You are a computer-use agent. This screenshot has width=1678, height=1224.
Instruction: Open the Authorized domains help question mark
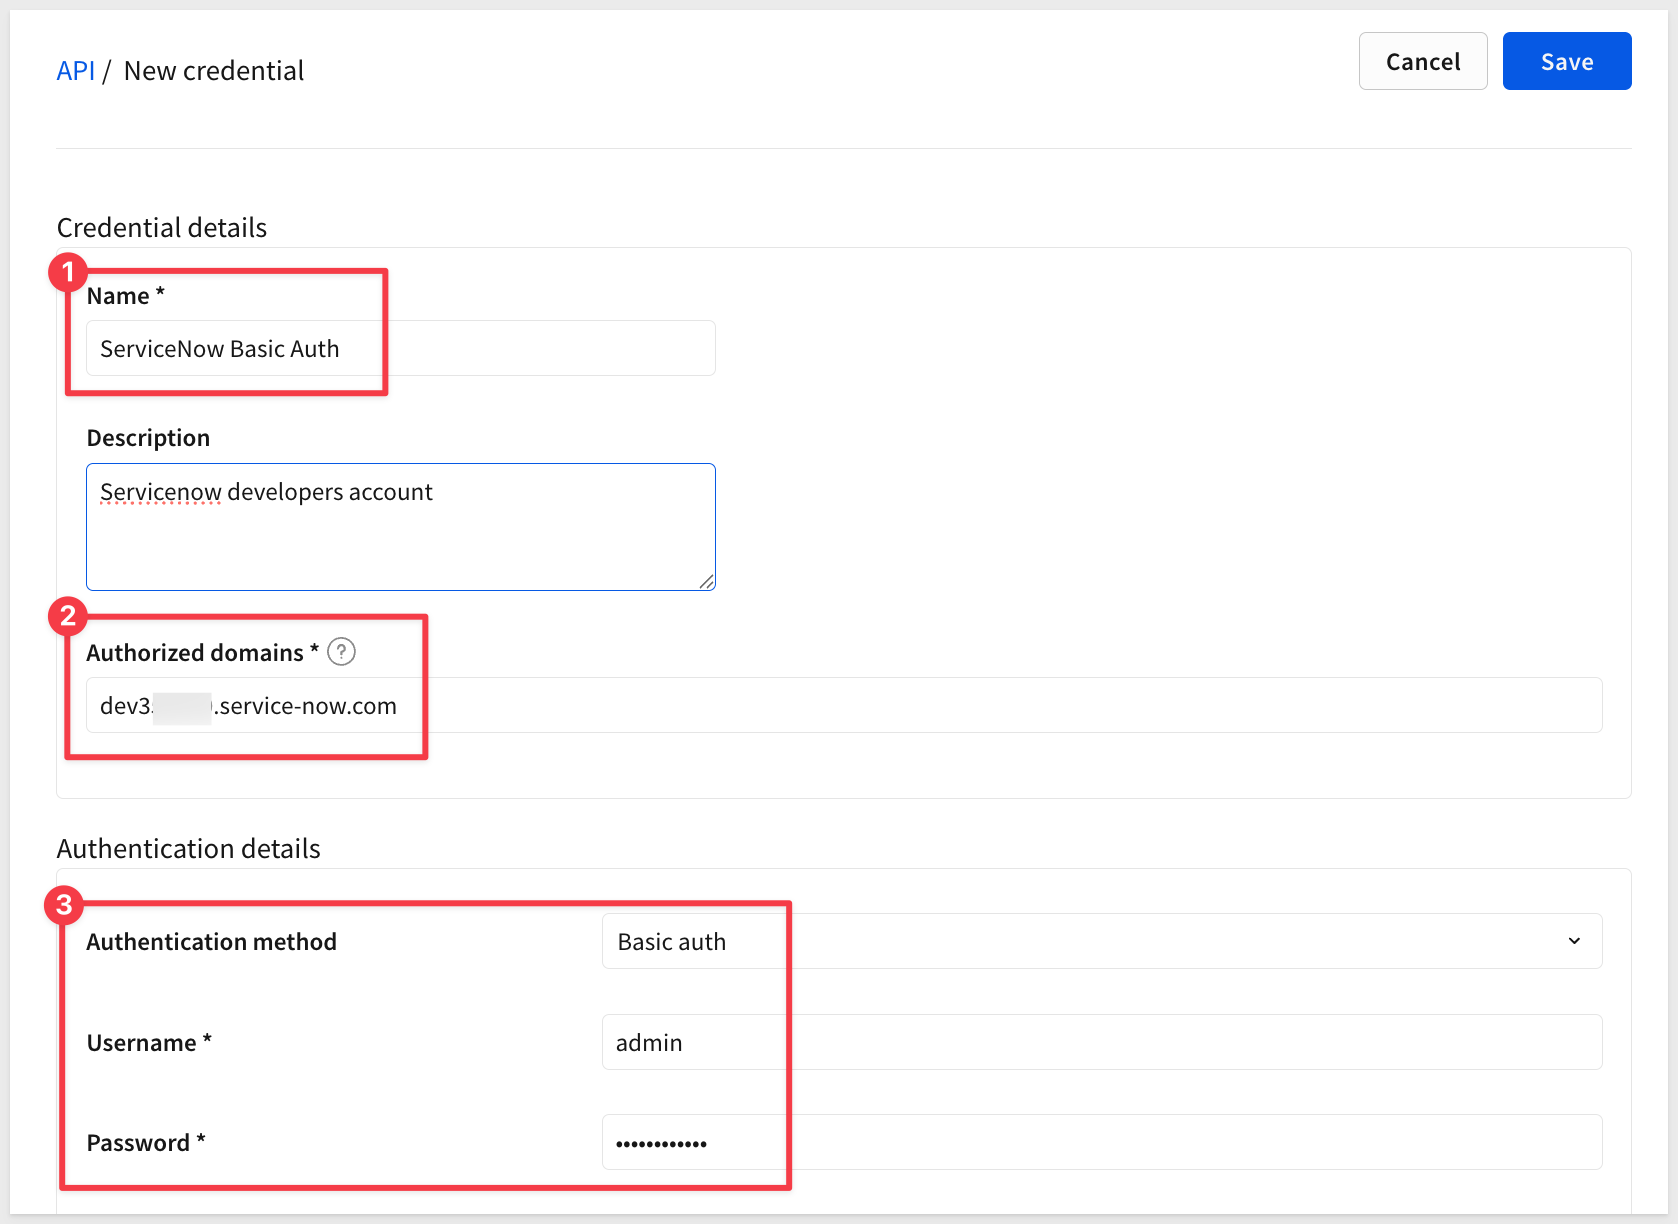(341, 652)
